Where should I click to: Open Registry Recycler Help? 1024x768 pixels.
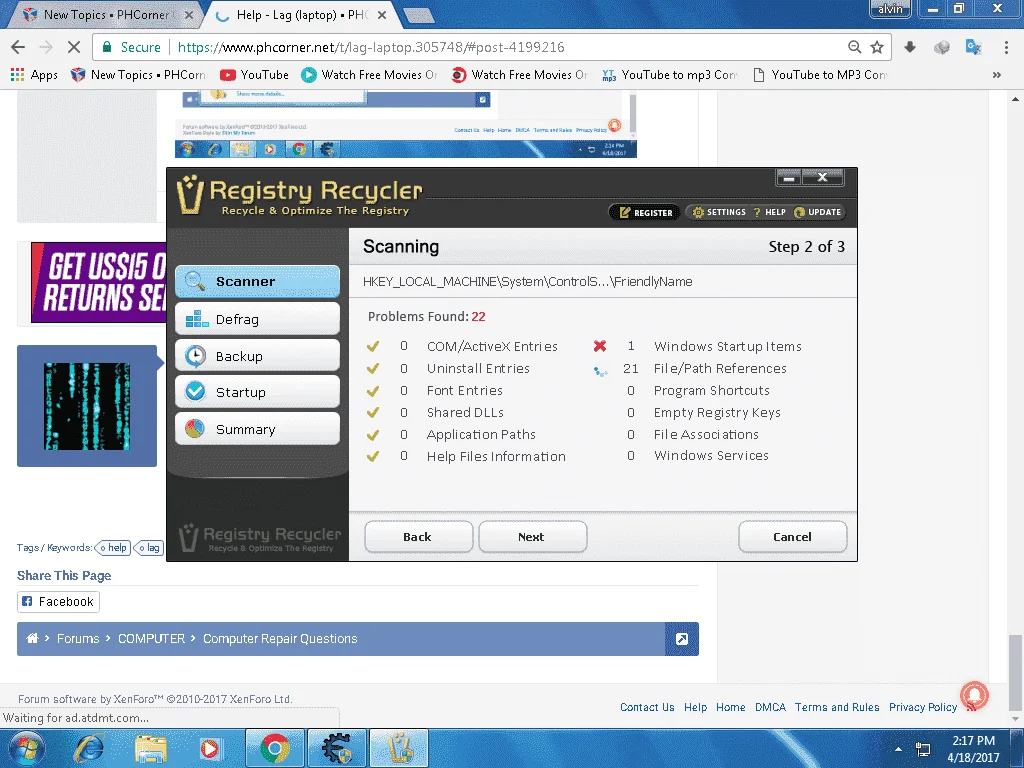(x=769, y=212)
